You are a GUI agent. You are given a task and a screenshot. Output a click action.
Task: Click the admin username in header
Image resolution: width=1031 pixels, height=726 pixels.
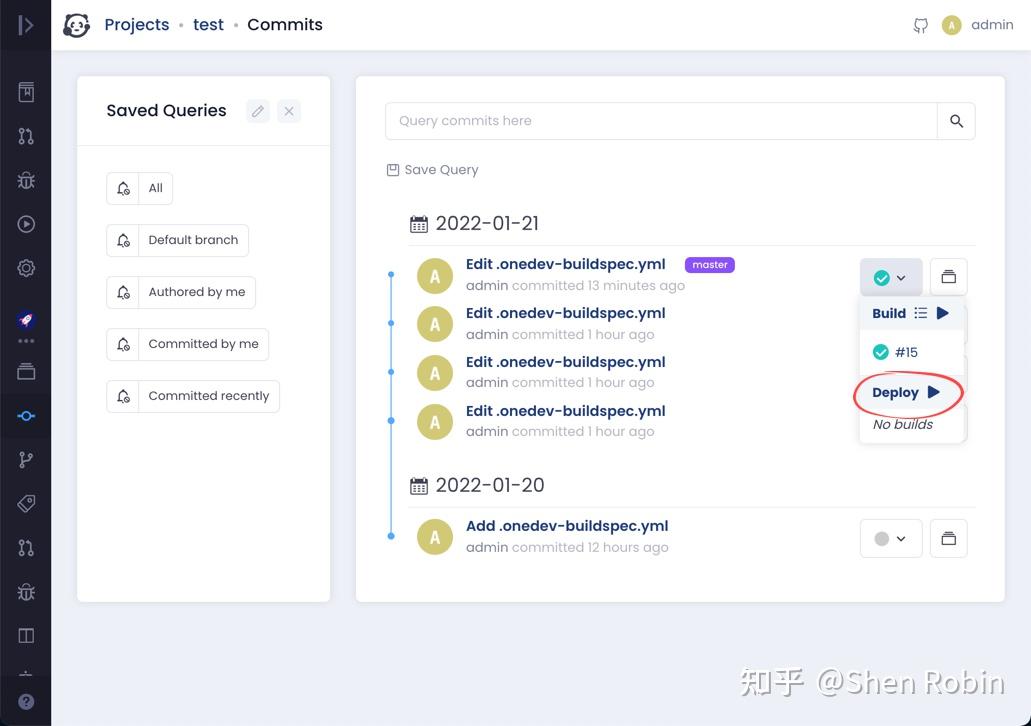[992, 25]
